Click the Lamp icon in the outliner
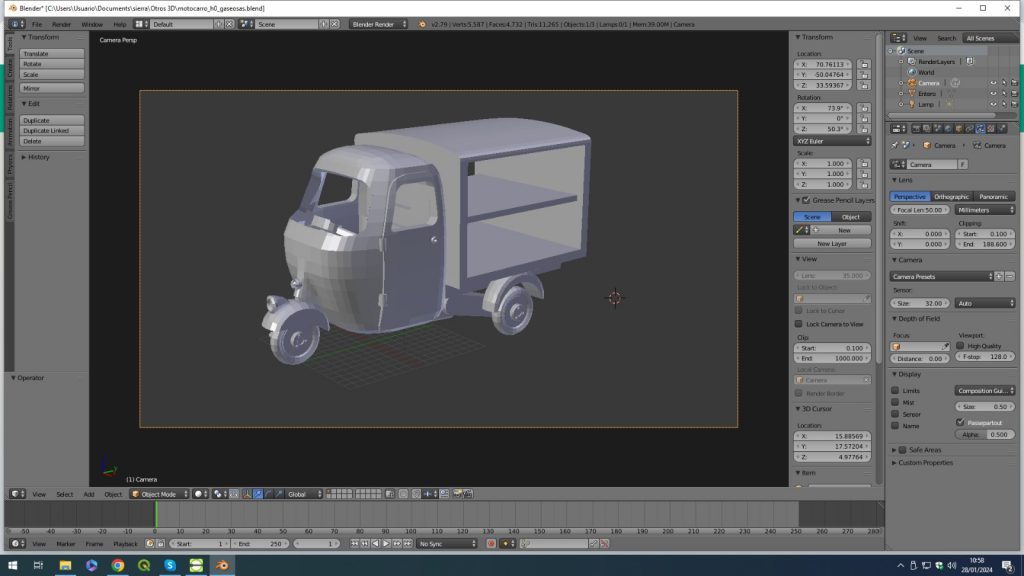The image size is (1024, 576). [x=912, y=104]
